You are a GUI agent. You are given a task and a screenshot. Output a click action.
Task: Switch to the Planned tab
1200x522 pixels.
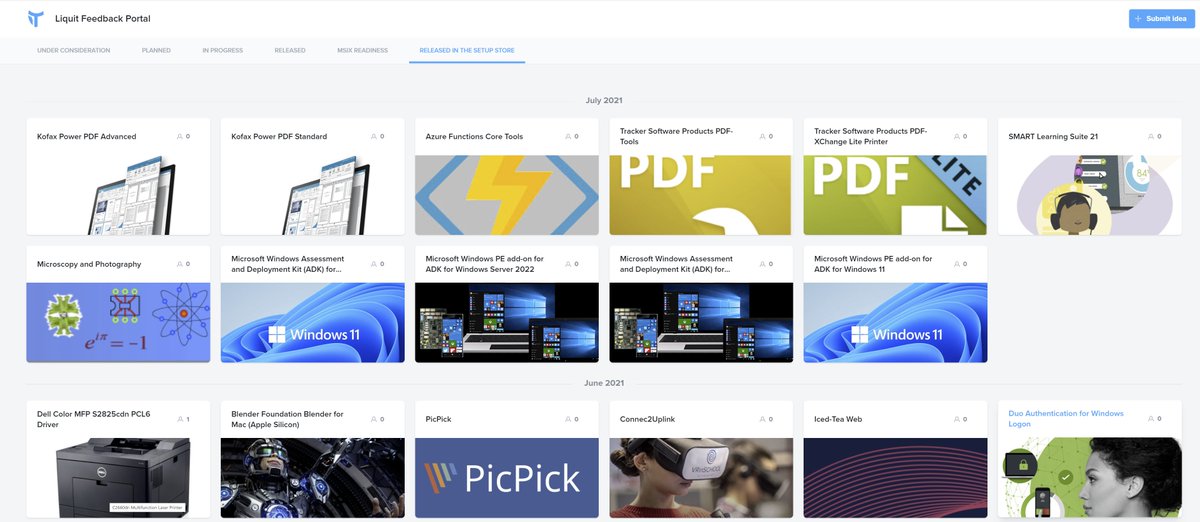tap(156, 50)
